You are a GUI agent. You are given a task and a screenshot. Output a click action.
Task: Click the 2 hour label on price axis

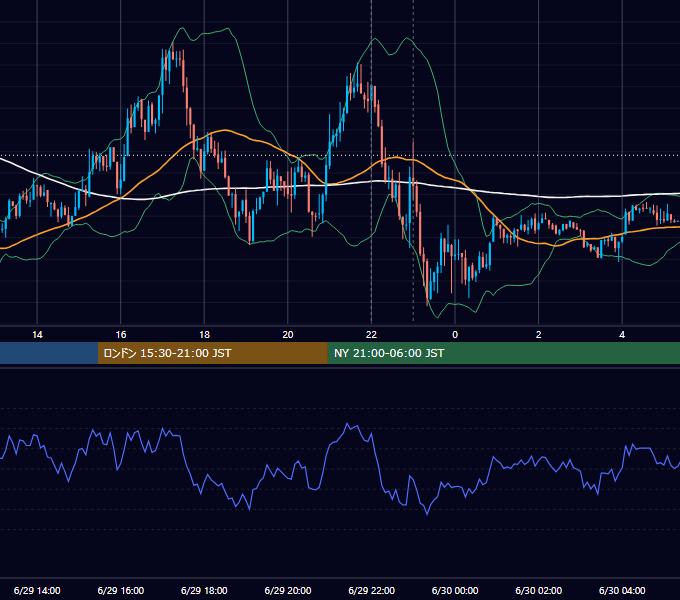coord(538,335)
